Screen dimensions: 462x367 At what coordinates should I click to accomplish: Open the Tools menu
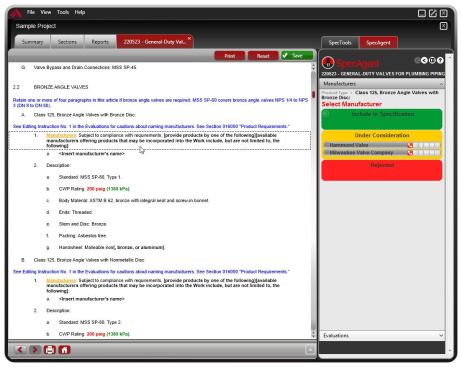tap(63, 12)
